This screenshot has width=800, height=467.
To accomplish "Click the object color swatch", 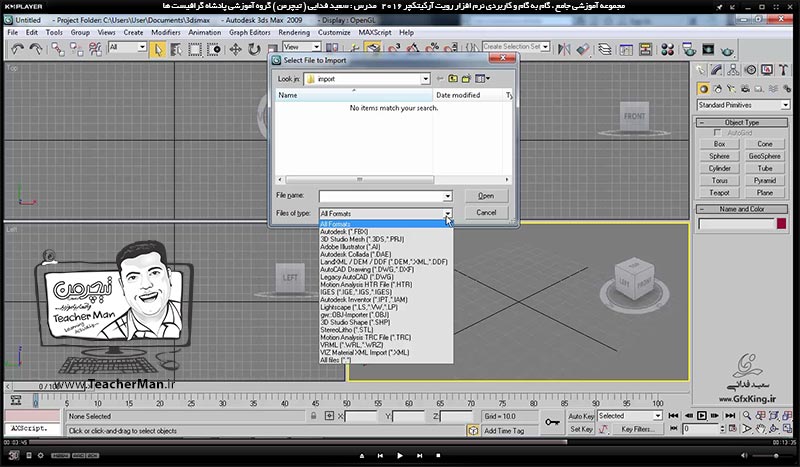I will [x=781, y=224].
